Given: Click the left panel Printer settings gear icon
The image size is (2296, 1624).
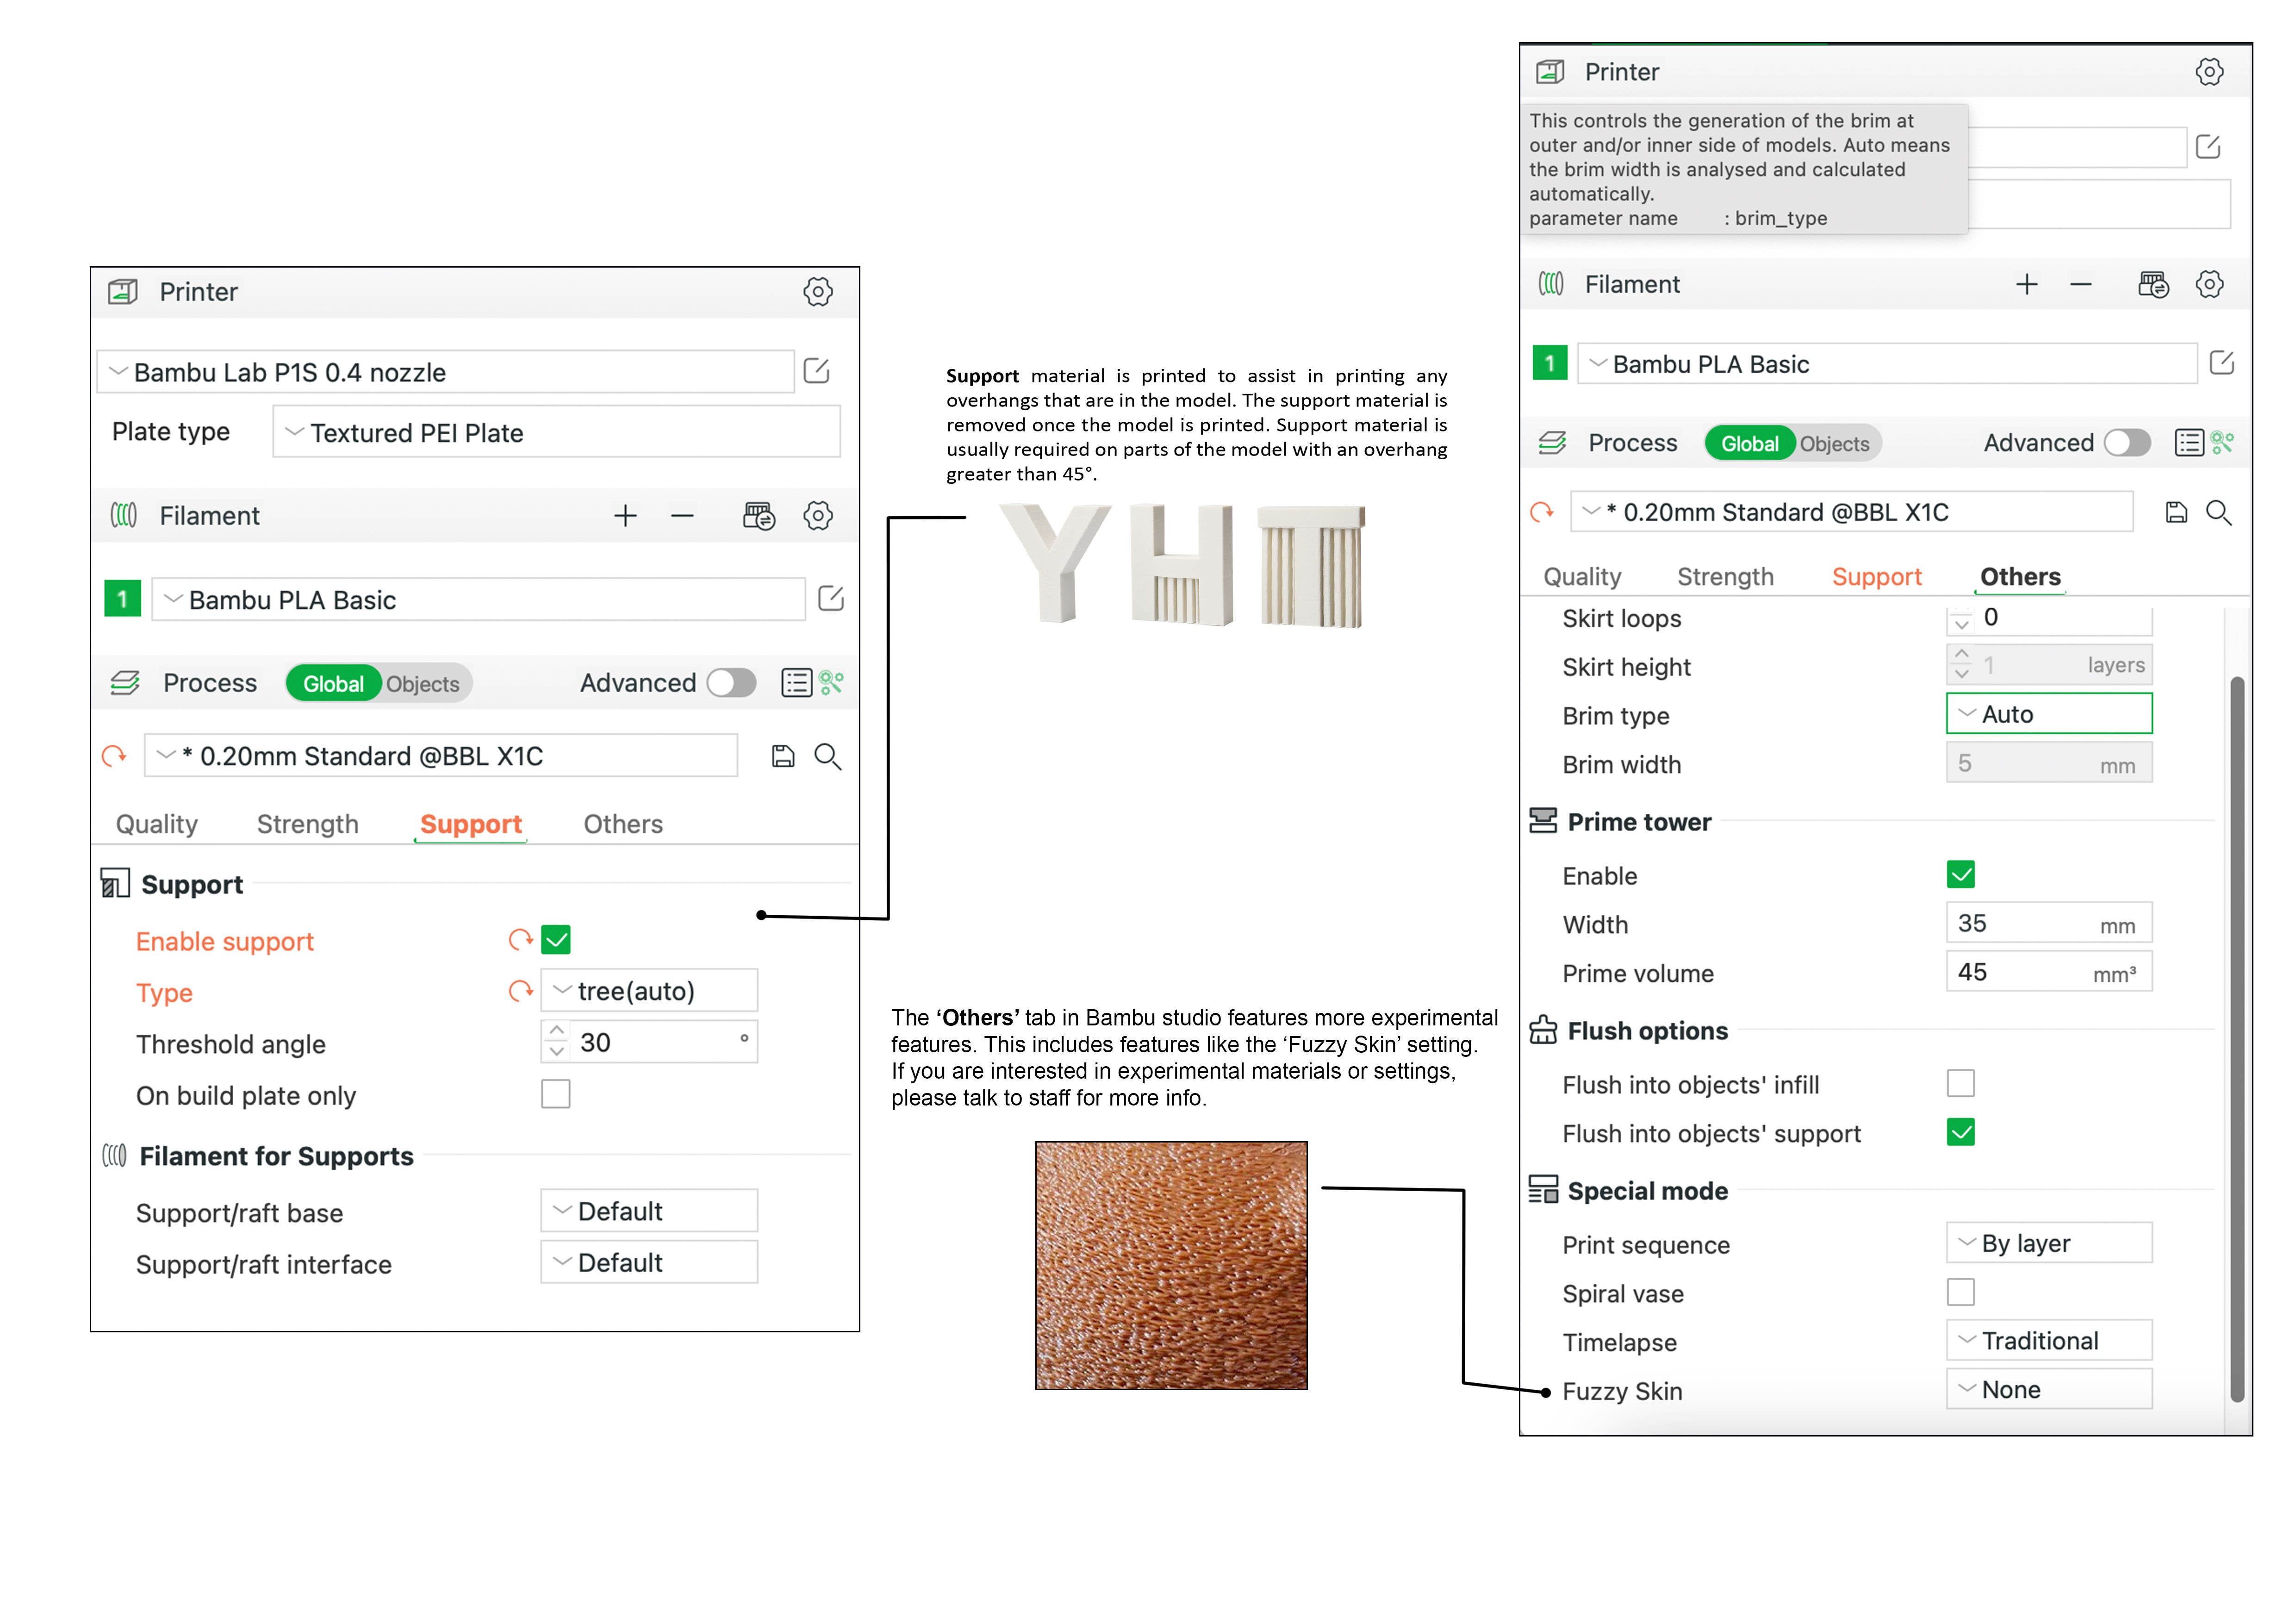Looking at the screenshot, I should tap(817, 292).
